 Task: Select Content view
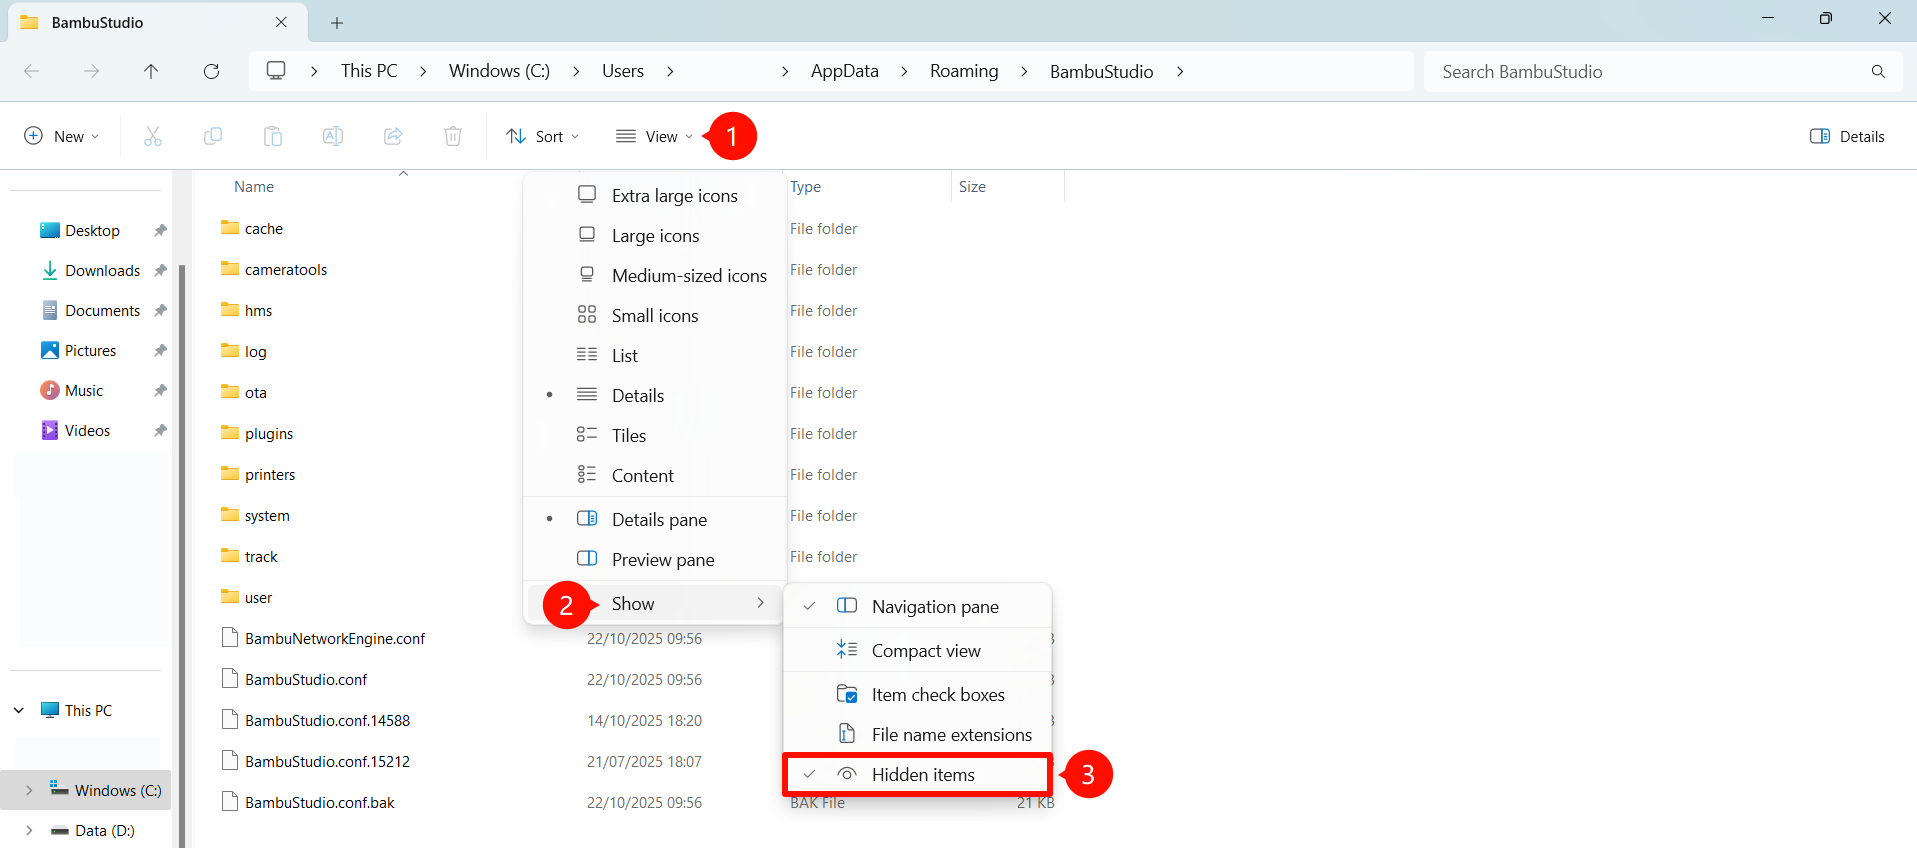click(x=654, y=475)
